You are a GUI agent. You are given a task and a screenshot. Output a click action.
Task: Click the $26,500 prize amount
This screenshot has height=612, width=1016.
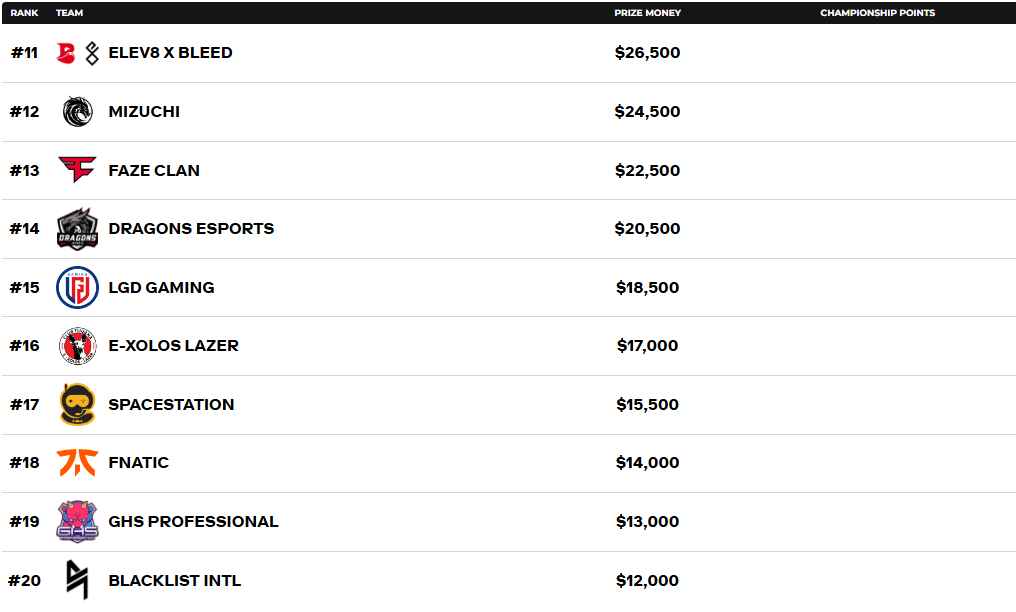647,53
